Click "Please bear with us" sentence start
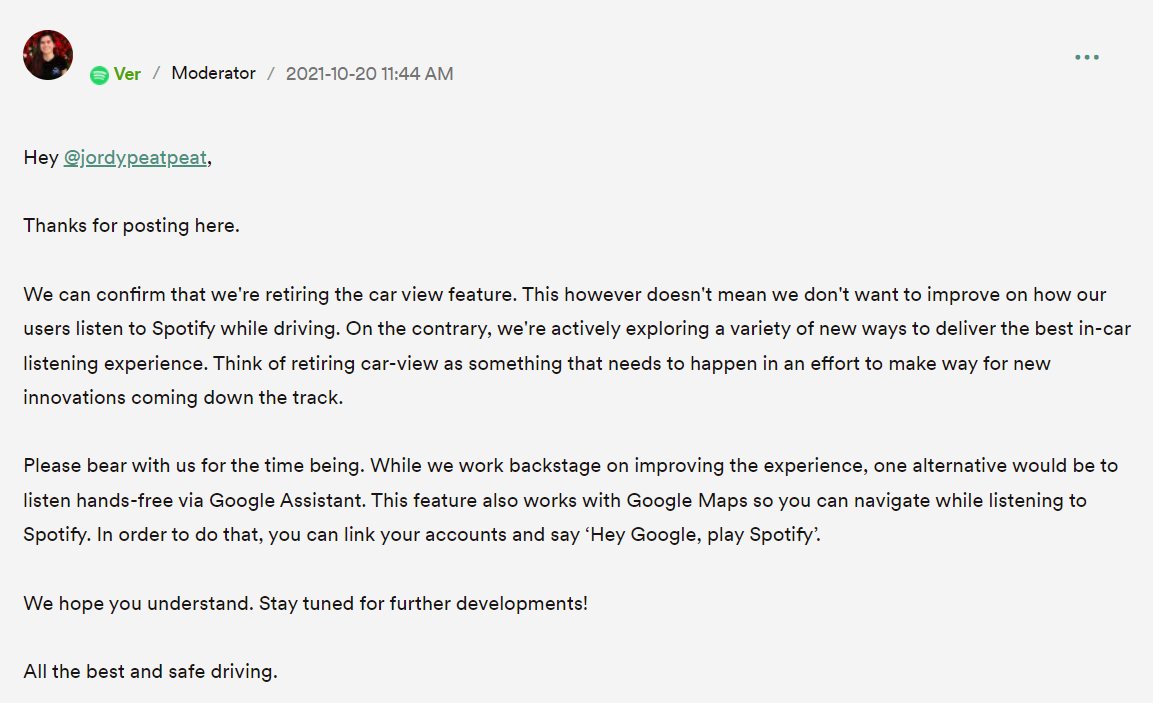The height and width of the screenshot is (703, 1153). coord(108,466)
